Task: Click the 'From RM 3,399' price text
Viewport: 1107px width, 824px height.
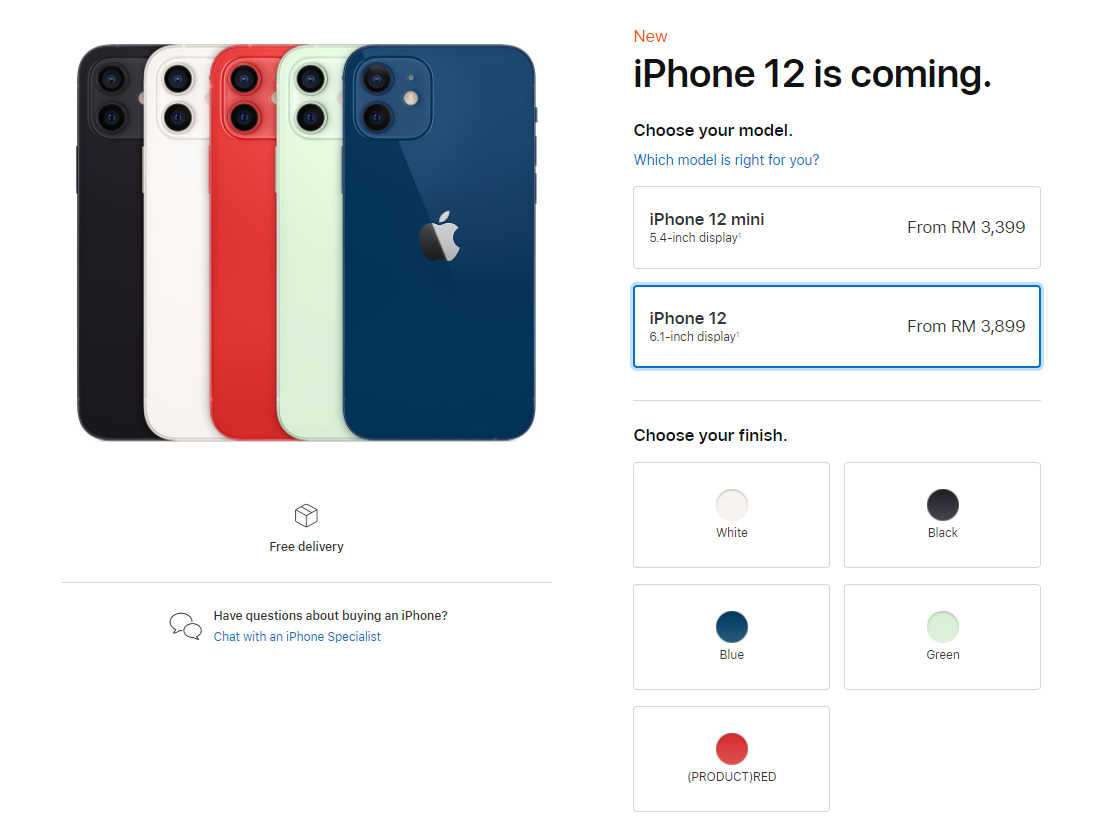Action: (x=966, y=227)
